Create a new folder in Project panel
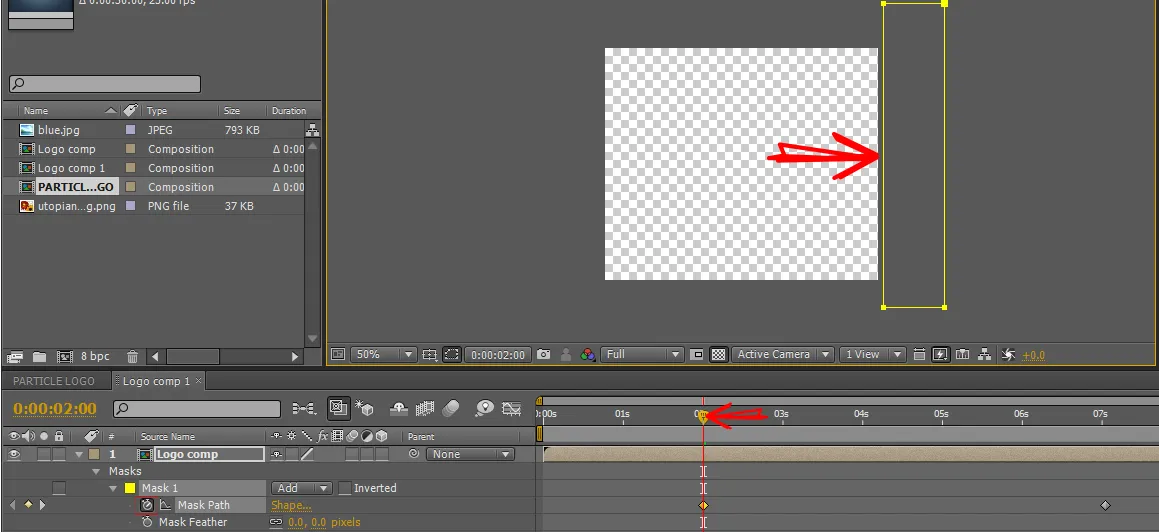Viewport: 1159px width, 532px height. coord(40,356)
